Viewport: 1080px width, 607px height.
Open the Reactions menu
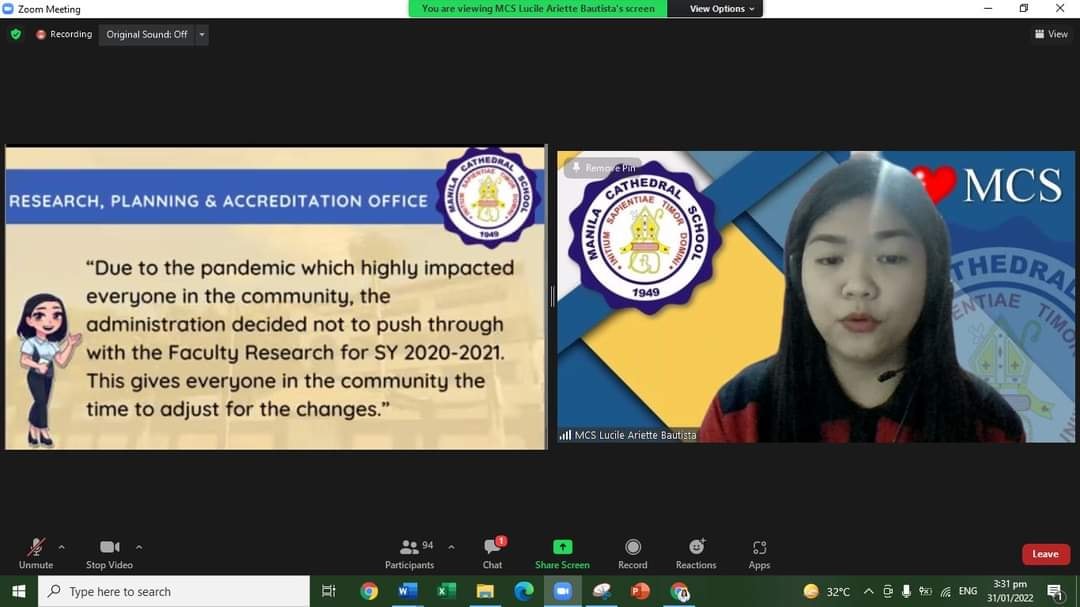pyautogui.click(x=696, y=553)
